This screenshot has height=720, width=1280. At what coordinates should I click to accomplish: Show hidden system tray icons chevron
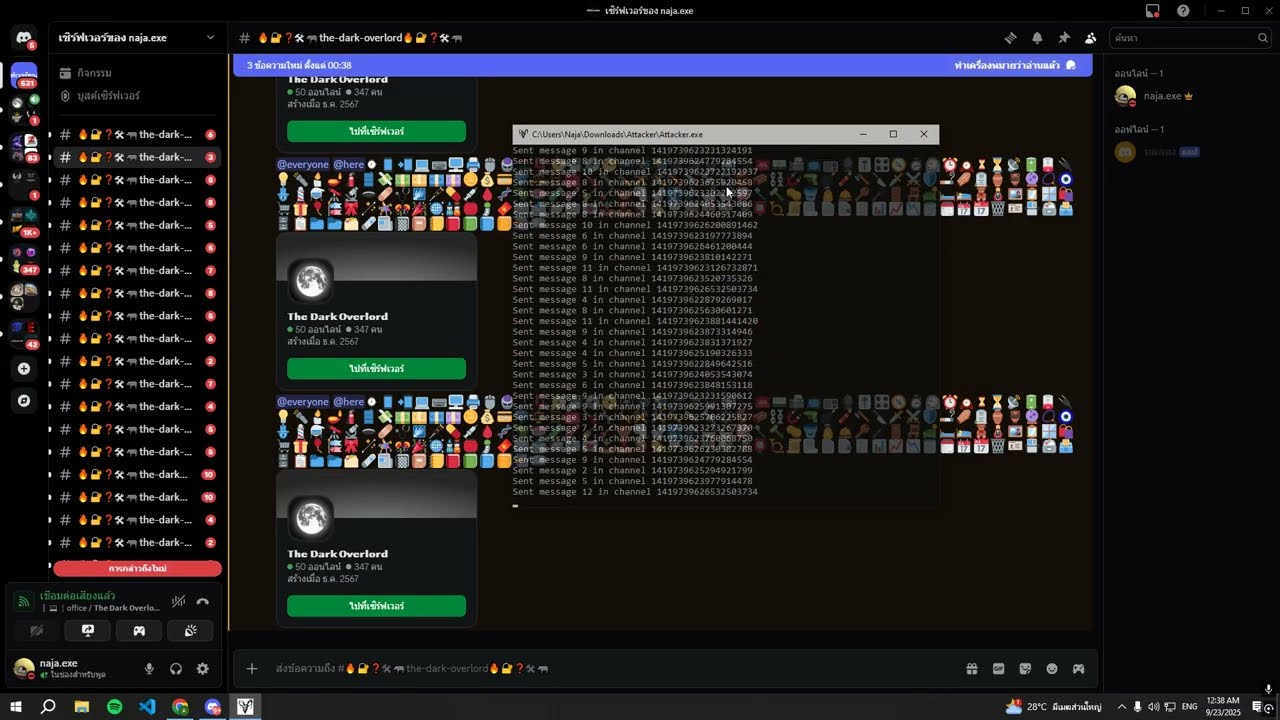tap(1121, 707)
